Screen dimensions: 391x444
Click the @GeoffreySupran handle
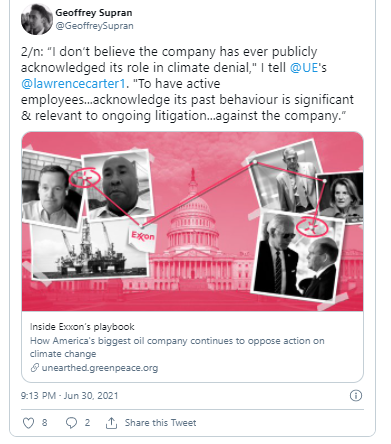(94, 26)
